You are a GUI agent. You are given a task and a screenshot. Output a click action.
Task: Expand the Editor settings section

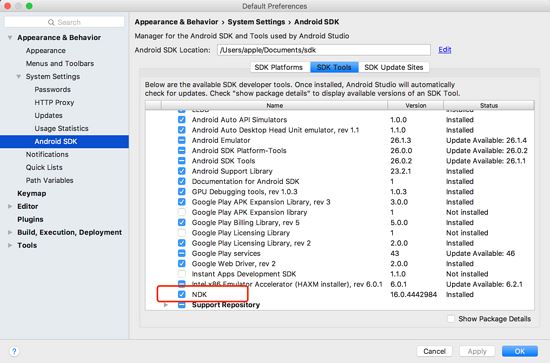(x=10, y=206)
